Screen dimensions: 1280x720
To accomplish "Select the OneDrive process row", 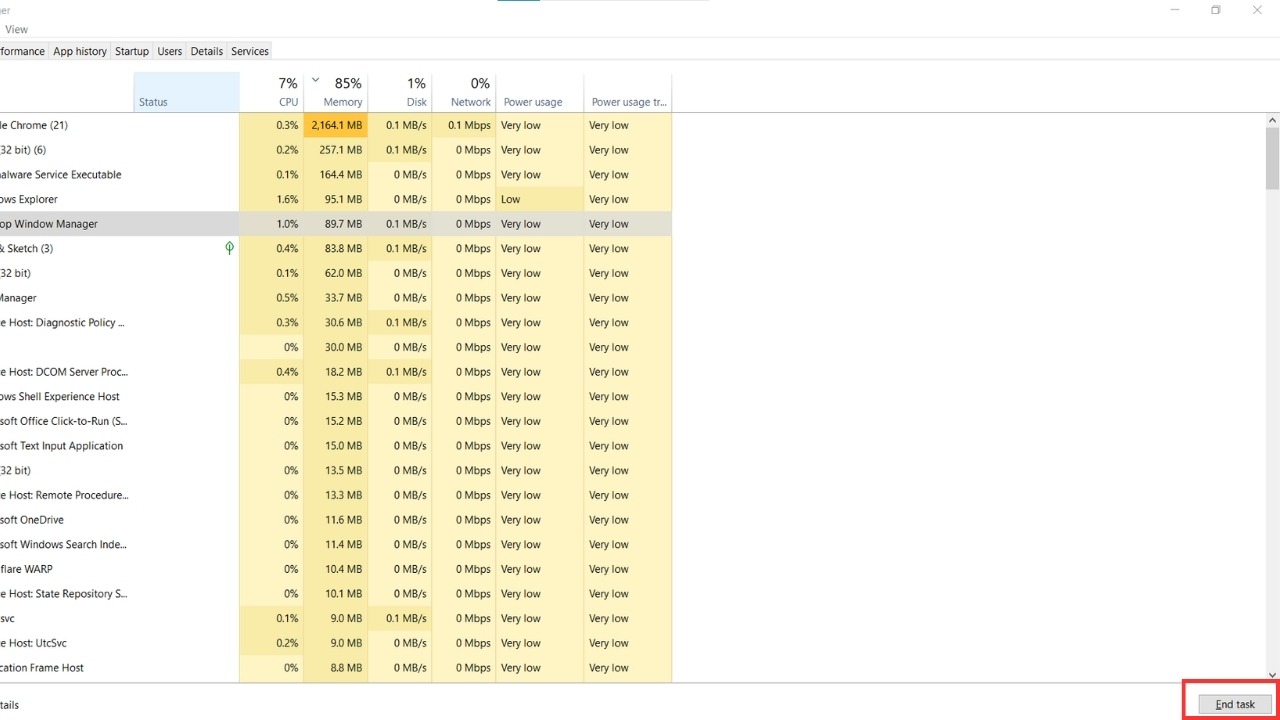I will (x=336, y=520).
